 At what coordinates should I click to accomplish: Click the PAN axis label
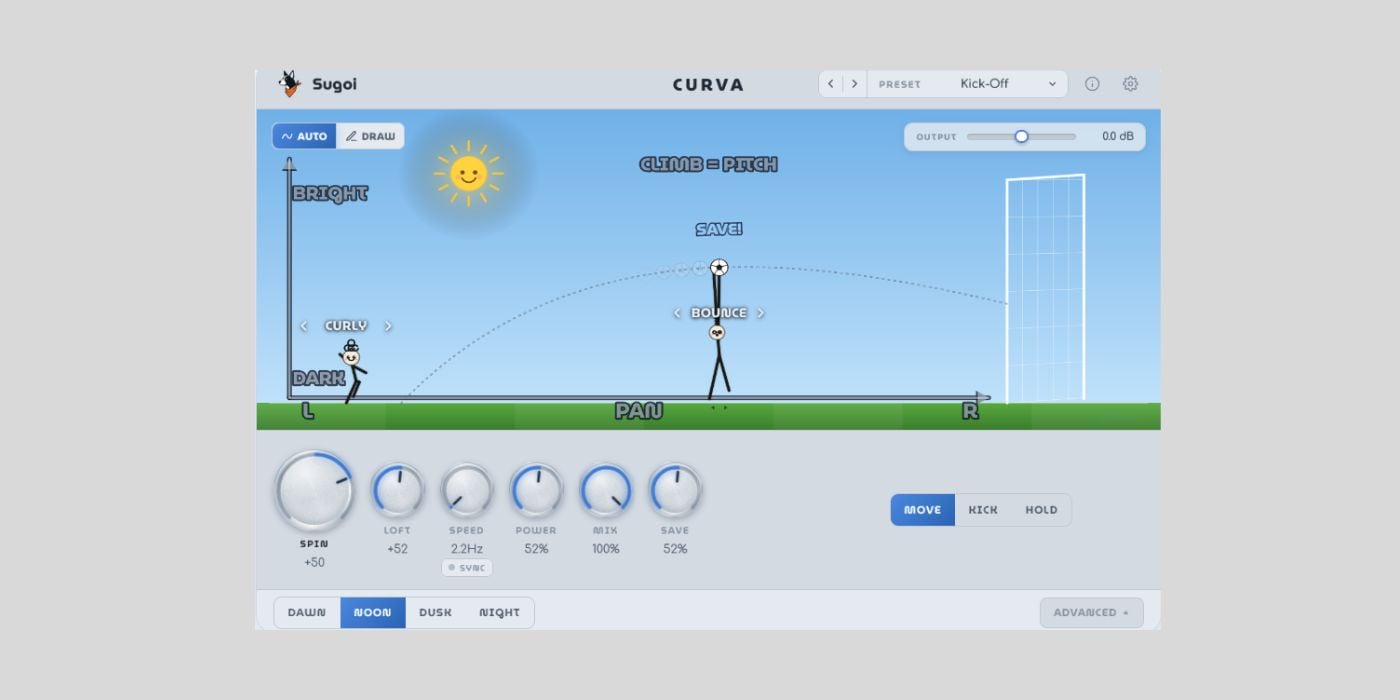pyautogui.click(x=639, y=411)
